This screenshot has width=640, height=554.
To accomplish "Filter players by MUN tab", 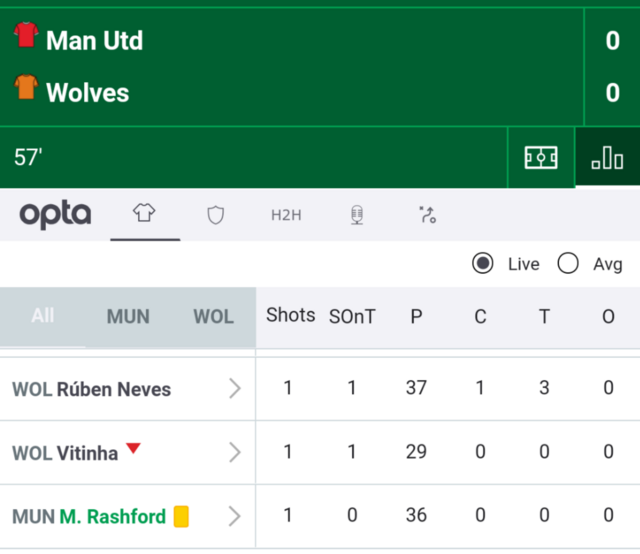I will pyautogui.click(x=128, y=317).
